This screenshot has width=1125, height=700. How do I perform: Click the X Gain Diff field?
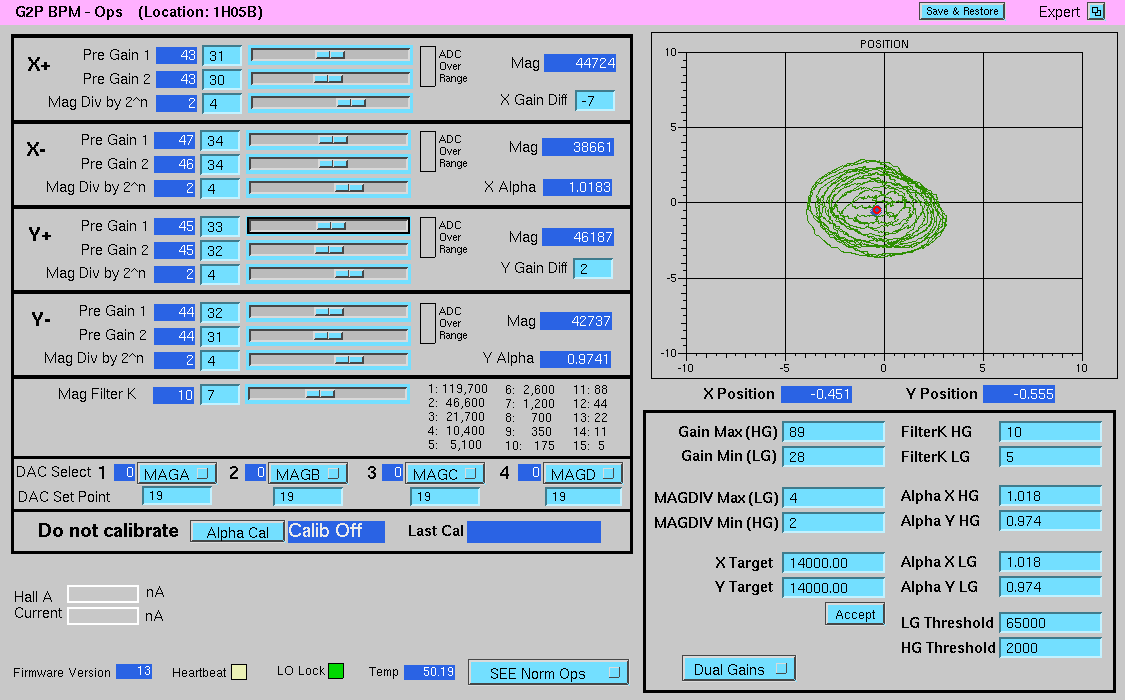tap(595, 100)
